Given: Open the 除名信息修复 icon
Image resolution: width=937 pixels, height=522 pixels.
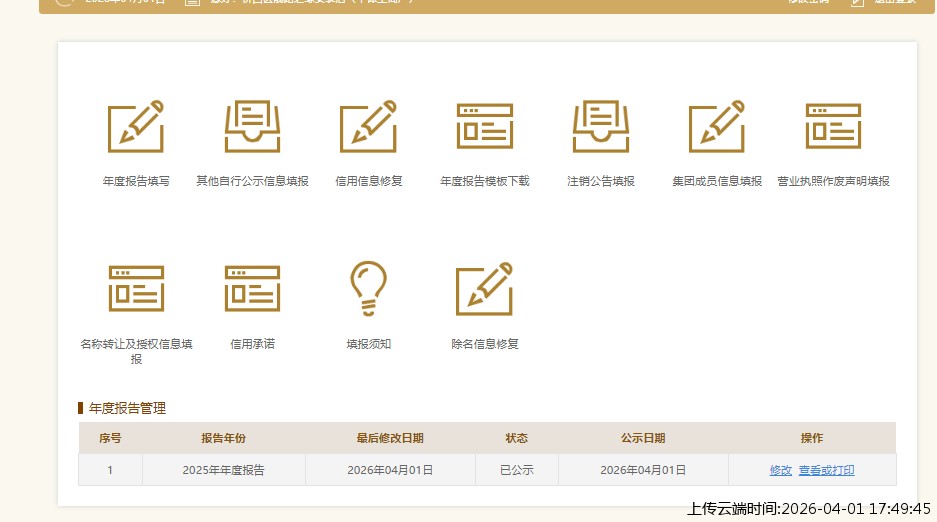Looking at the screenshot, I should pos(485,289).
